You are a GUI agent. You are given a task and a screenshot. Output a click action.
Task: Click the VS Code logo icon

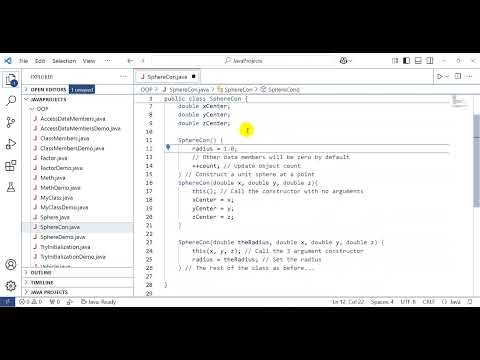8,61
